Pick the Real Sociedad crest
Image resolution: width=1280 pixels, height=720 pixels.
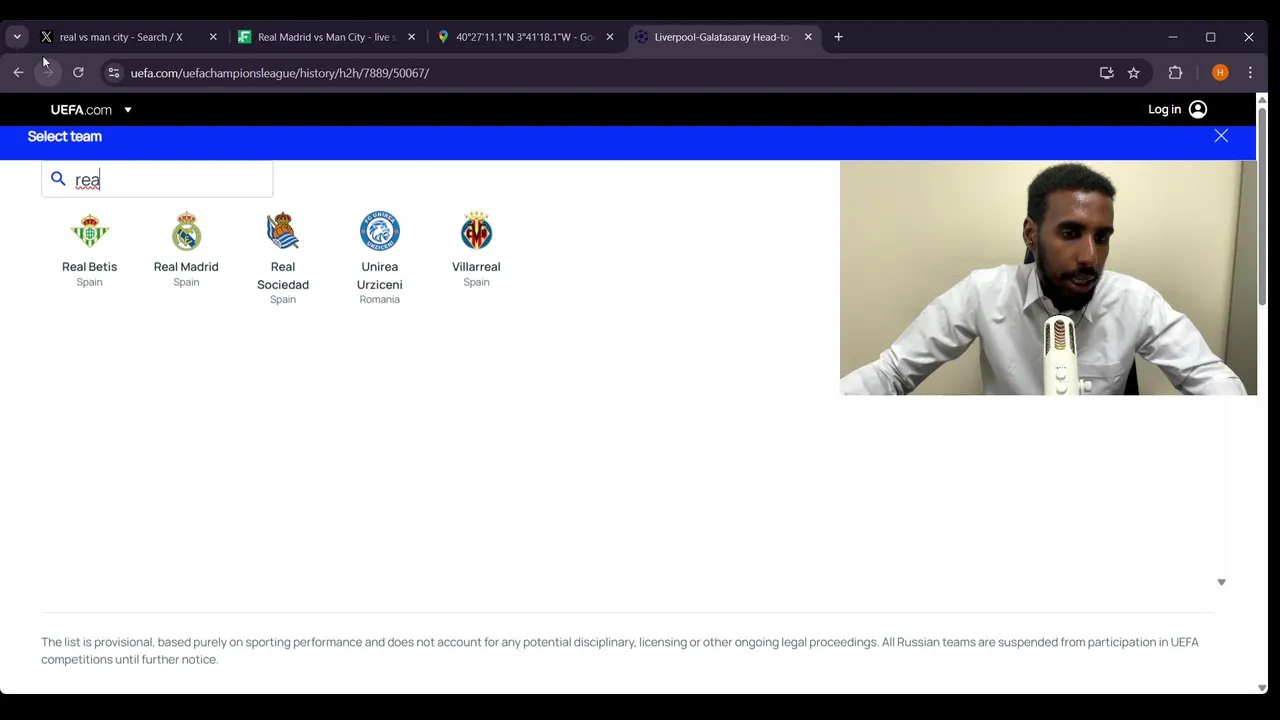tap(283, 231)
